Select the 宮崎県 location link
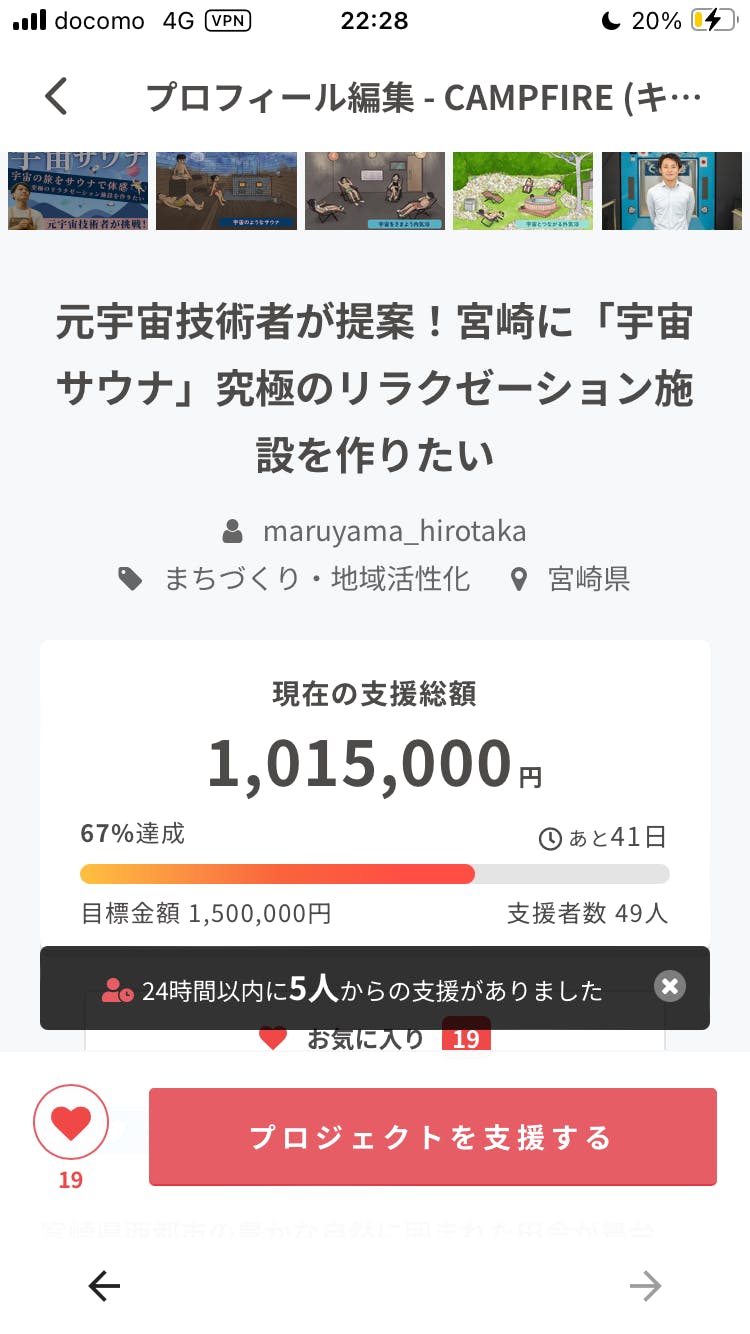750x1334 pixels. tap(588, 578)
